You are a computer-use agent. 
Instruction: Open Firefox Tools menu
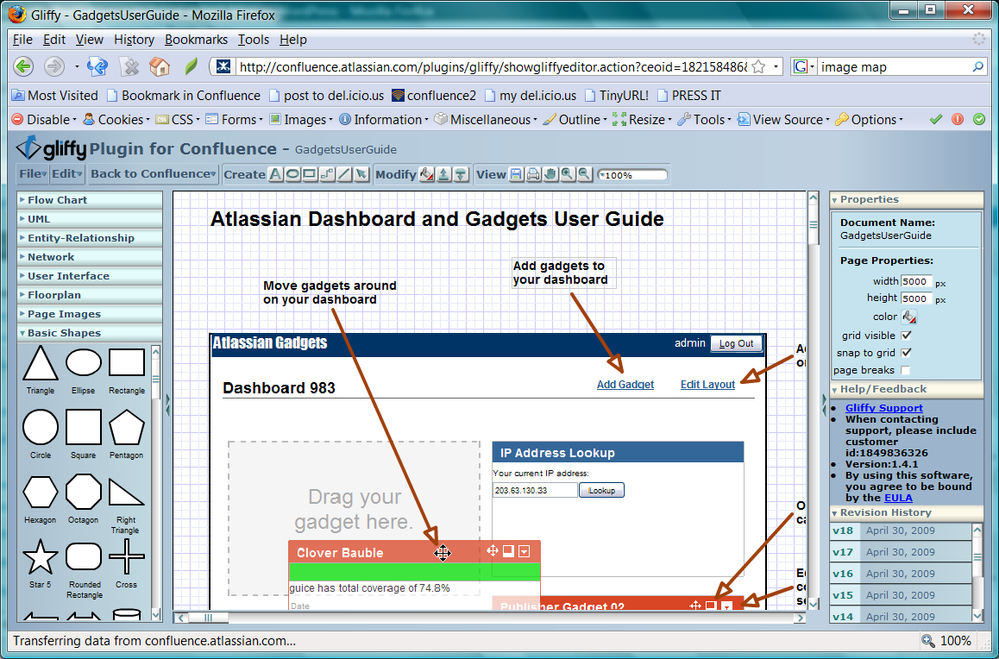coord(254,40)
